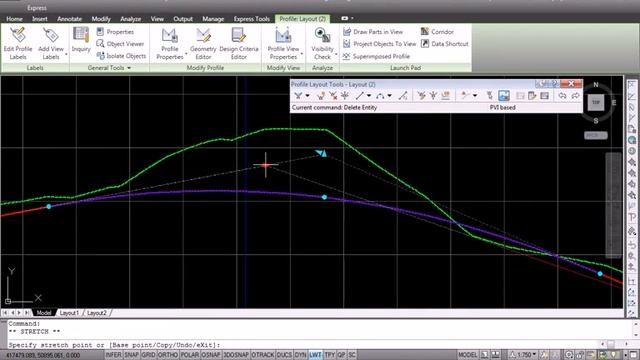Click Edit Profile Labels button
640x360 pixels.
tap(18, 44)
